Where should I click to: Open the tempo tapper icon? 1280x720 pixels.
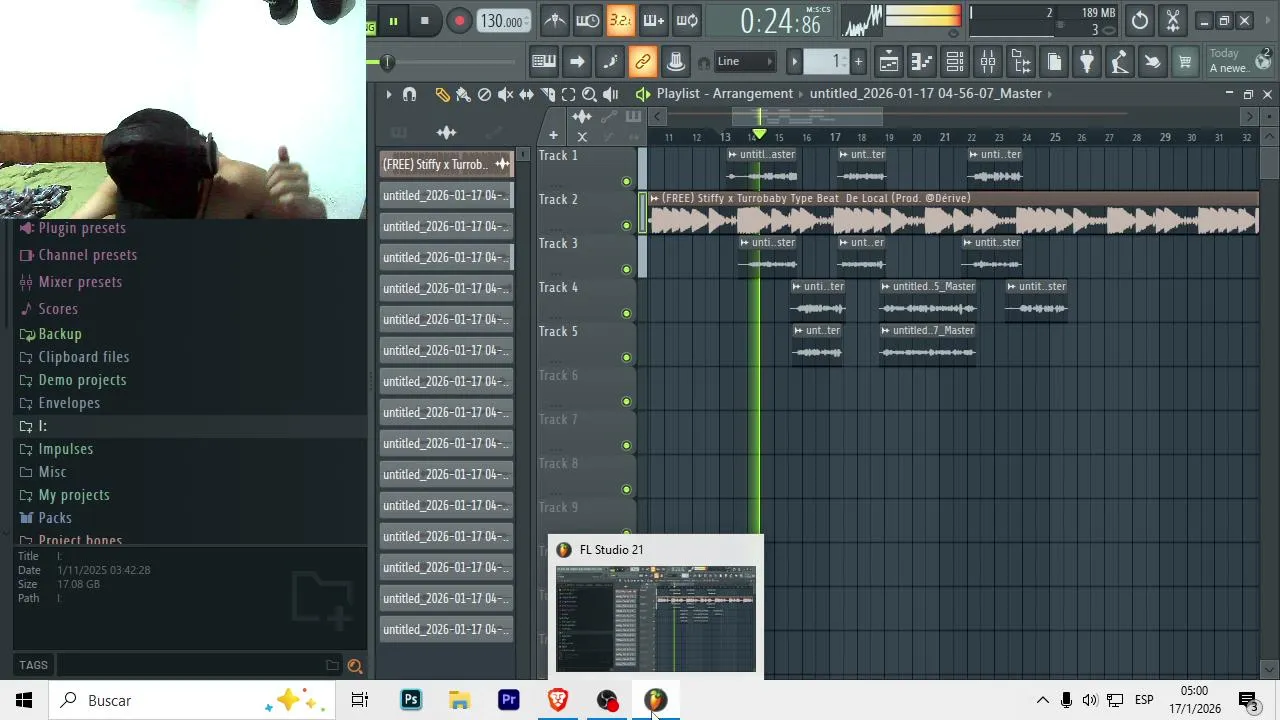tap(1120, 62)
